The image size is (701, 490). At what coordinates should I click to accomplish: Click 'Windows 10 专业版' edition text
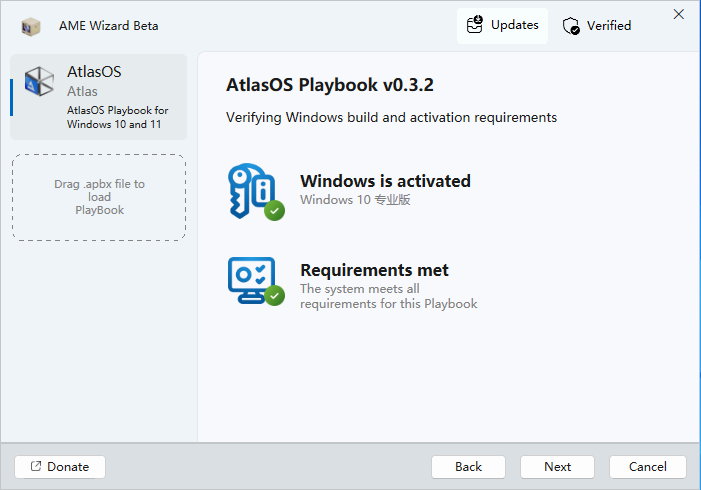pos(355,200)
